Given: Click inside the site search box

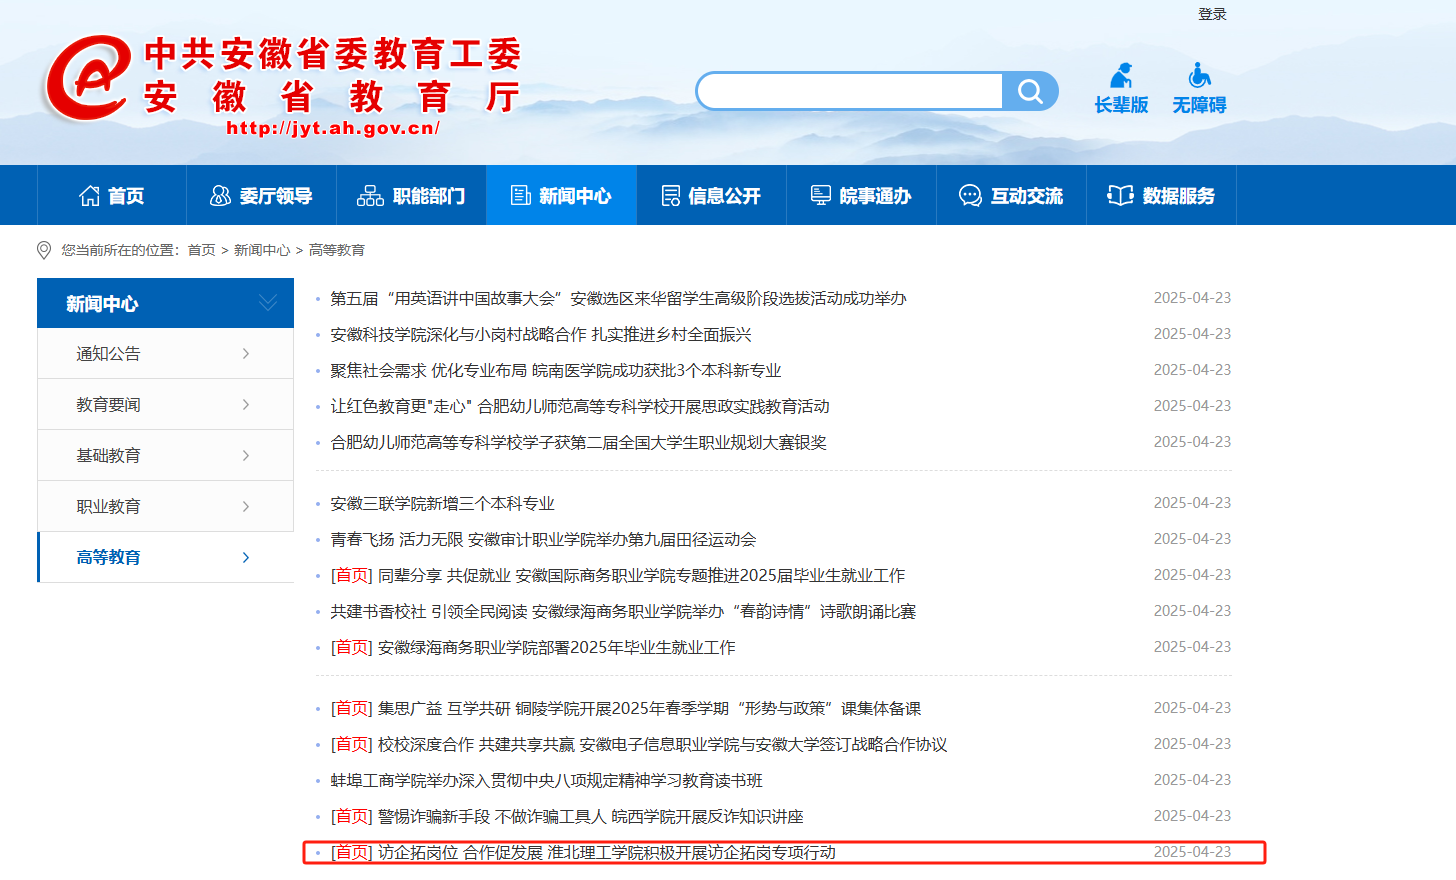Looking at the screenshot, I should pos(850,92).
